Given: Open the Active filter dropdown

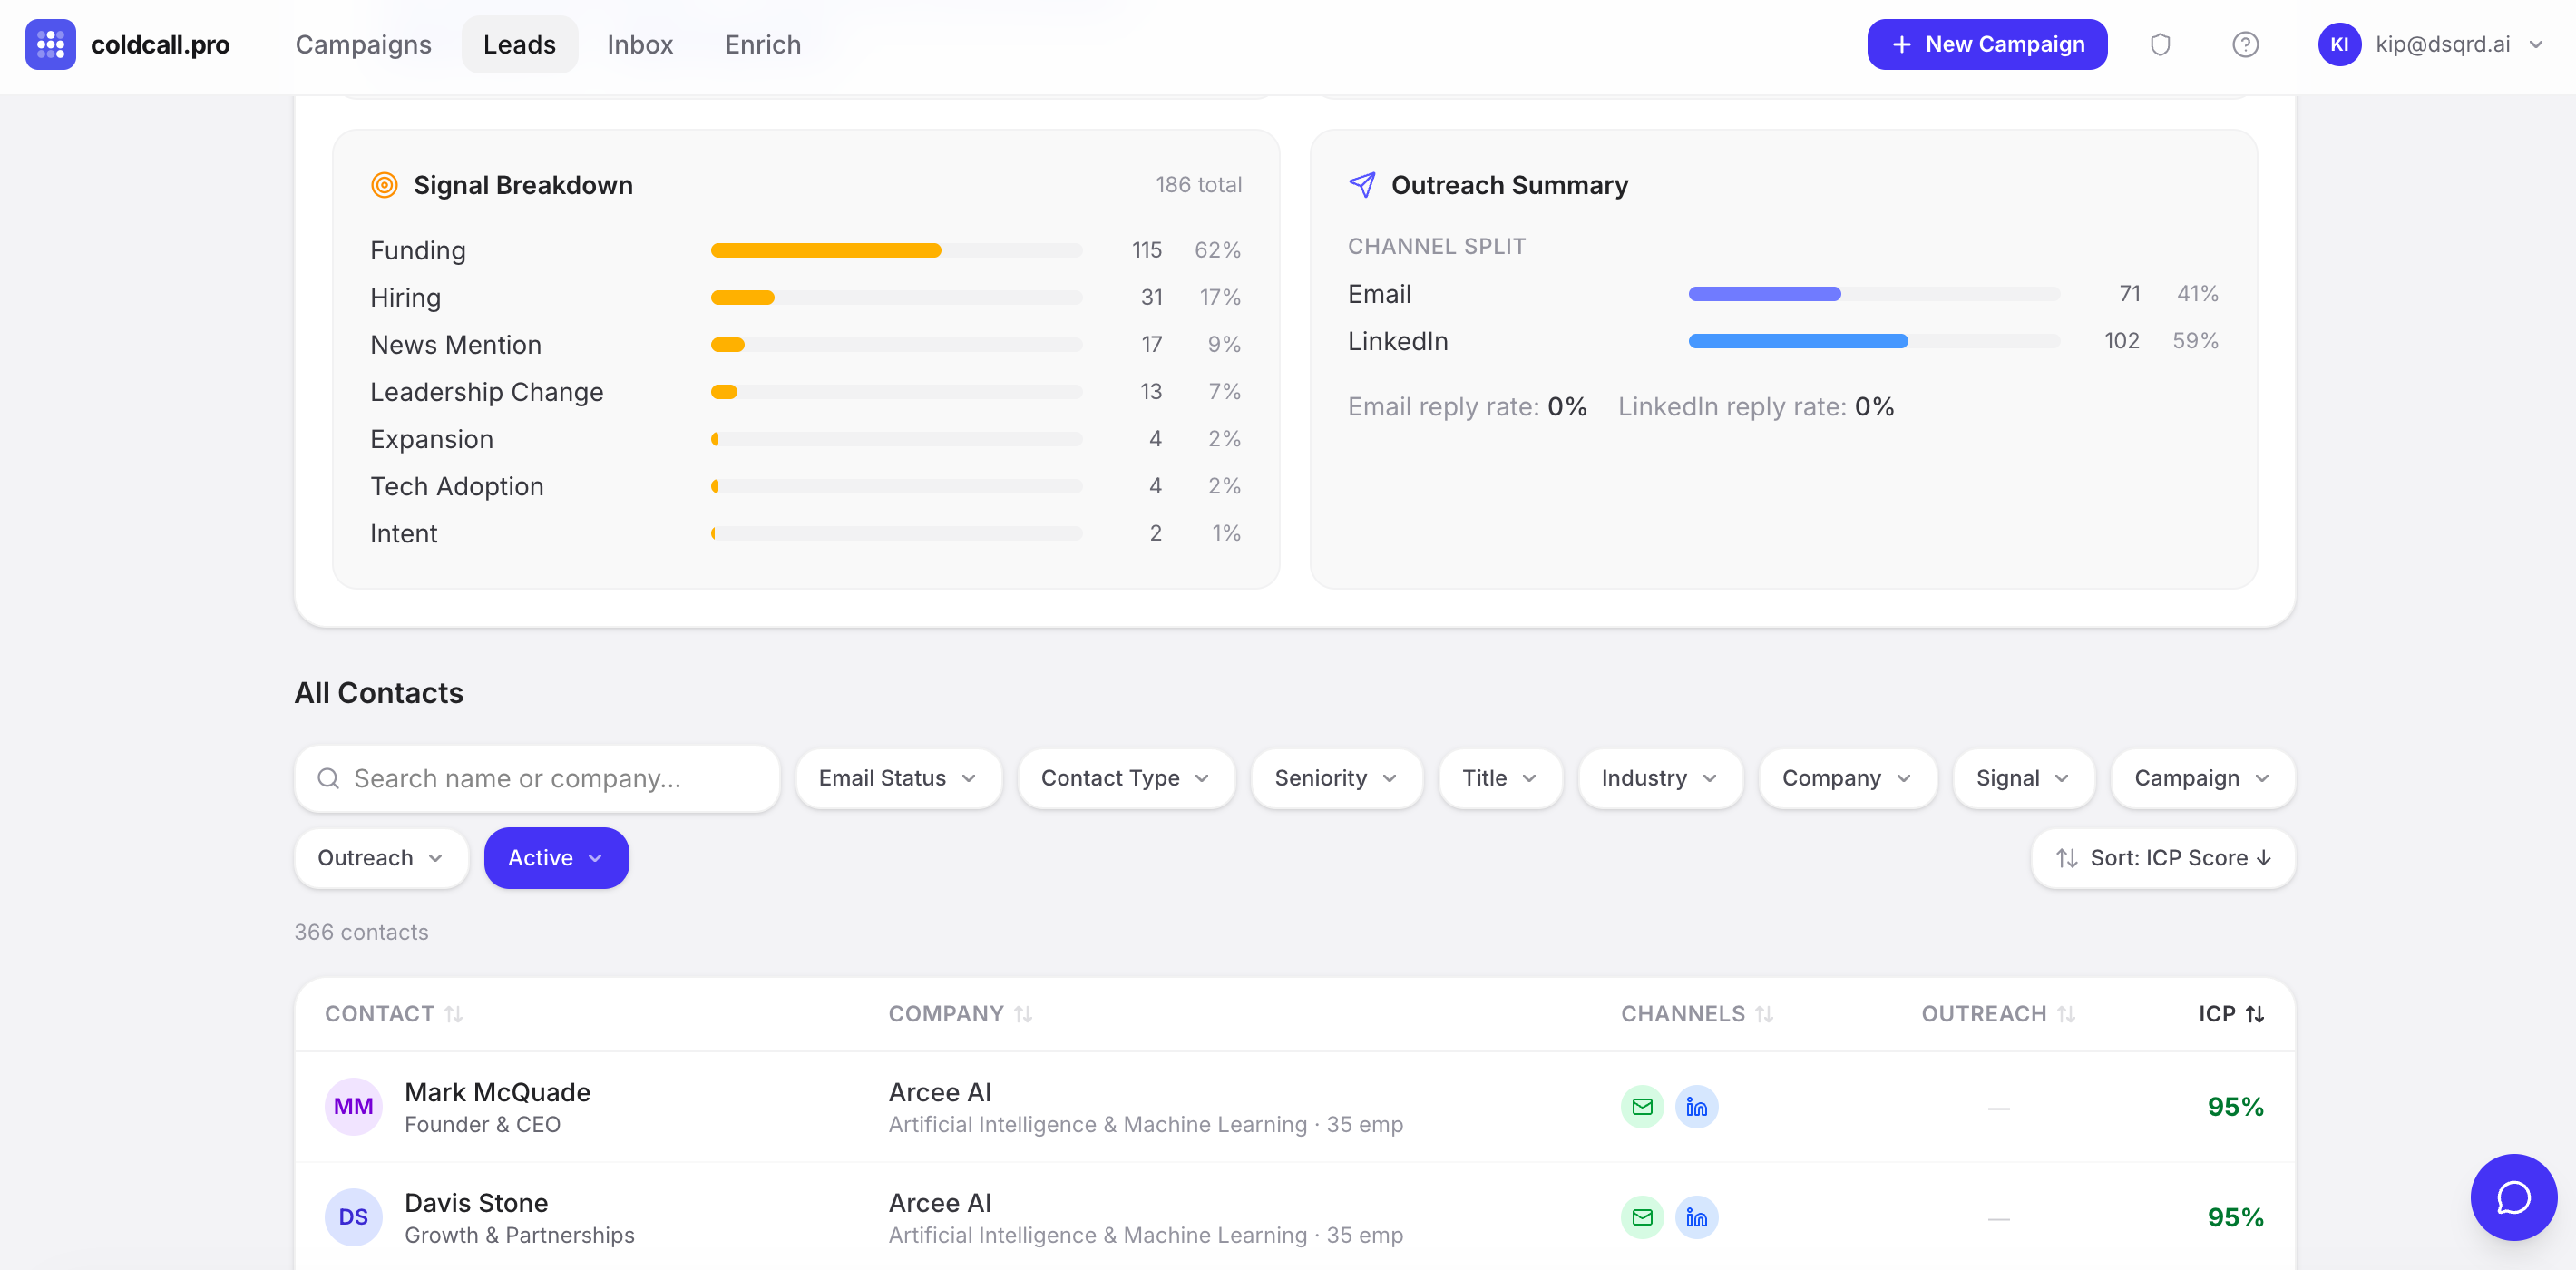Looking at the screenshot, I should (x=556, y=857).
